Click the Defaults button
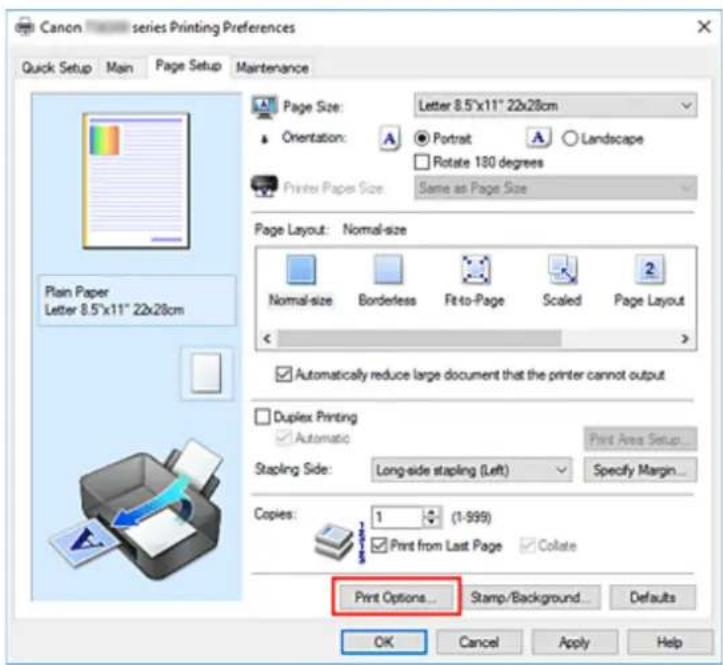Screen dimensions: 723x665 [652, 597]
